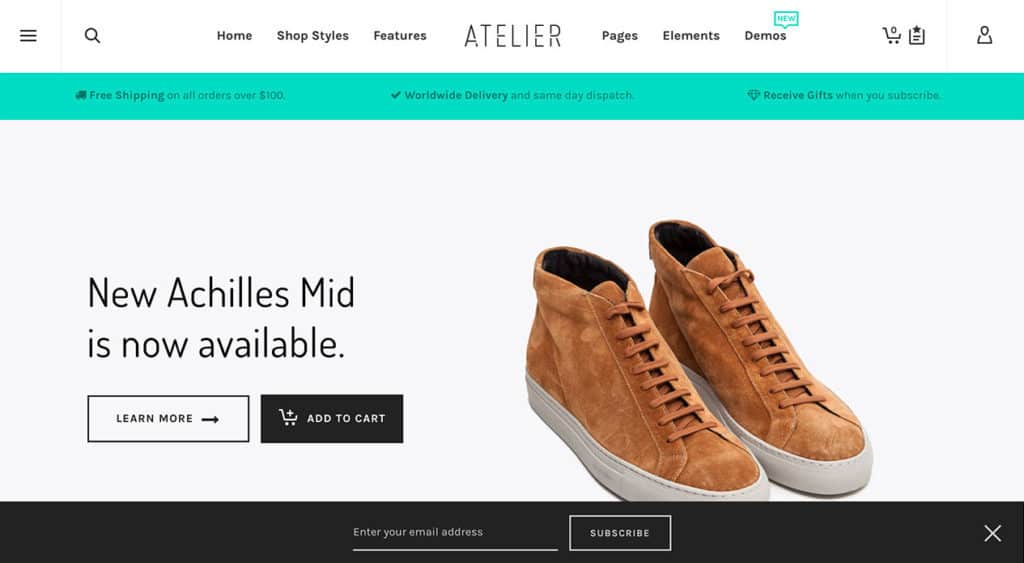
Task: Open the Features menu
Action: (400, 36)
